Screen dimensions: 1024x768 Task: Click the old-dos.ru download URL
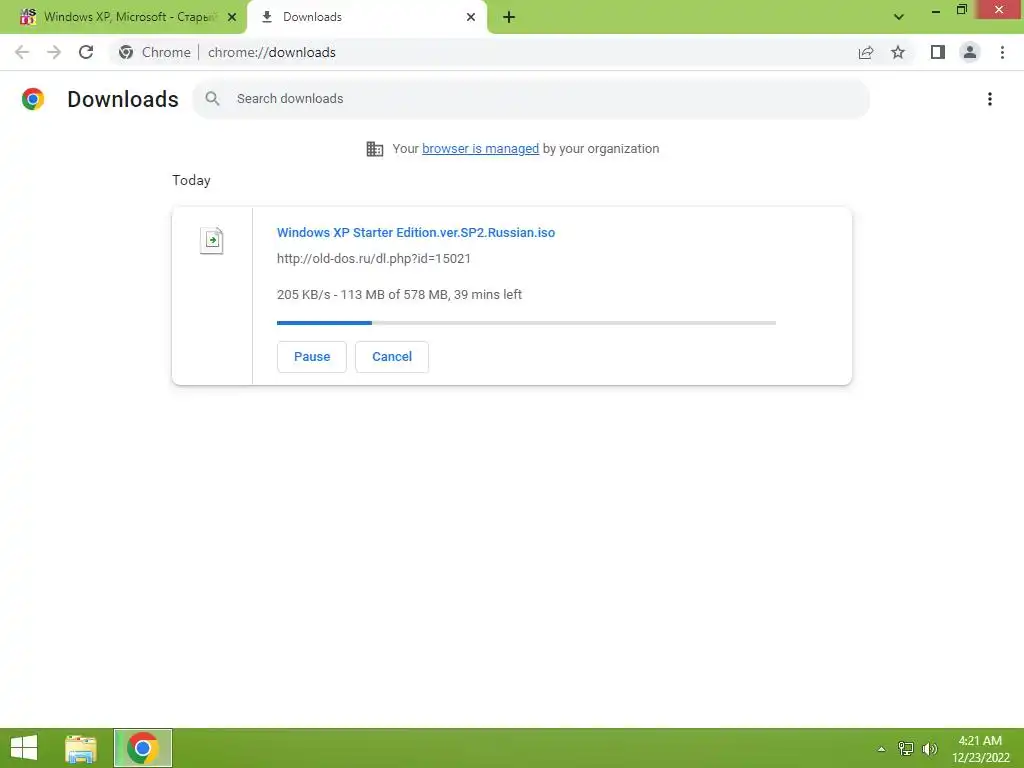coord(374,259)
